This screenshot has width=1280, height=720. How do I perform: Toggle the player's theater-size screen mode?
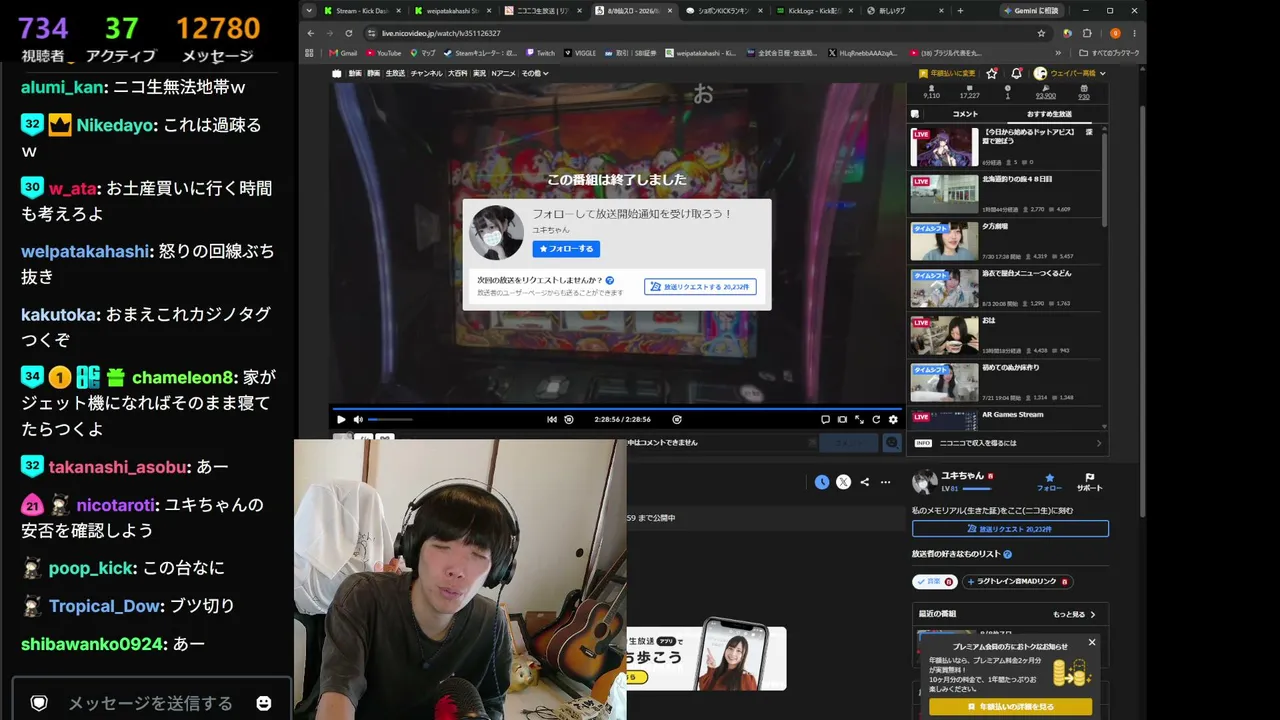coord(842,420)
